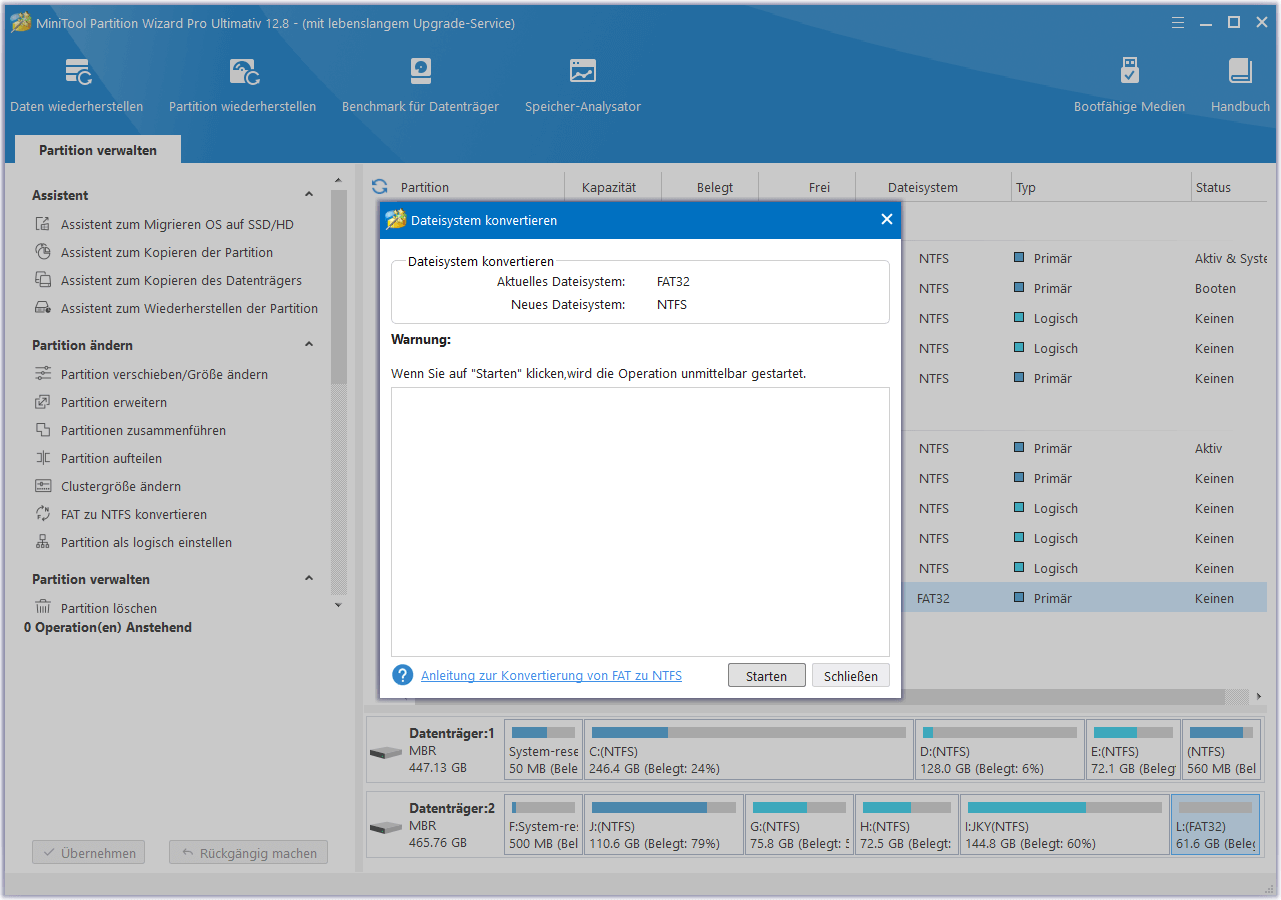
Task: Select Clustergröße ändern
Action: pos(120,487)
